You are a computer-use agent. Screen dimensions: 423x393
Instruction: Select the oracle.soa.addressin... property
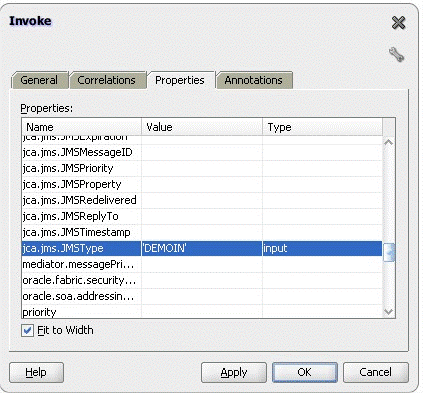(202, 296)
